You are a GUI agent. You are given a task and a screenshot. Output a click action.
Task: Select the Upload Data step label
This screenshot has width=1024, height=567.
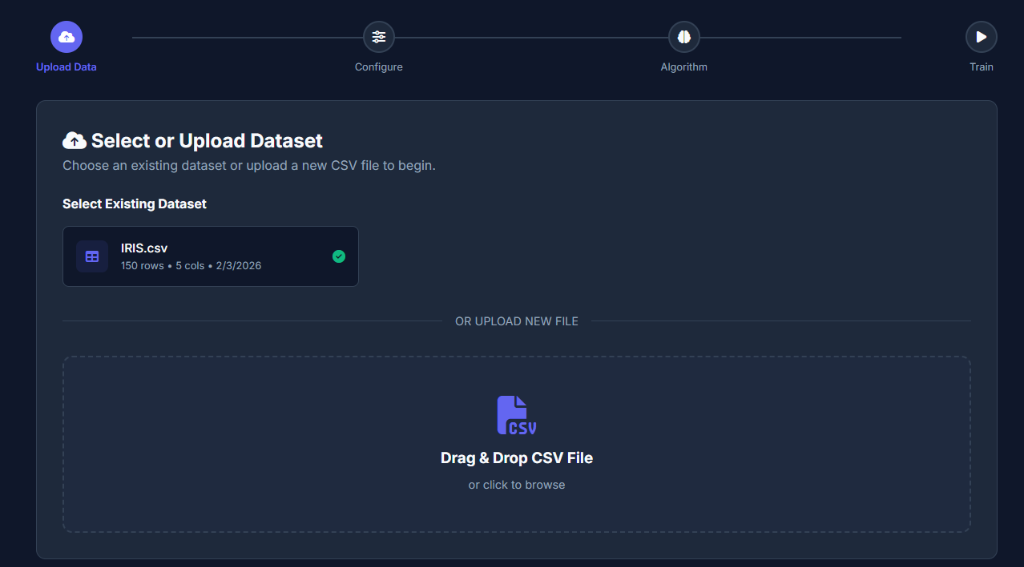[x=66, y=67]
